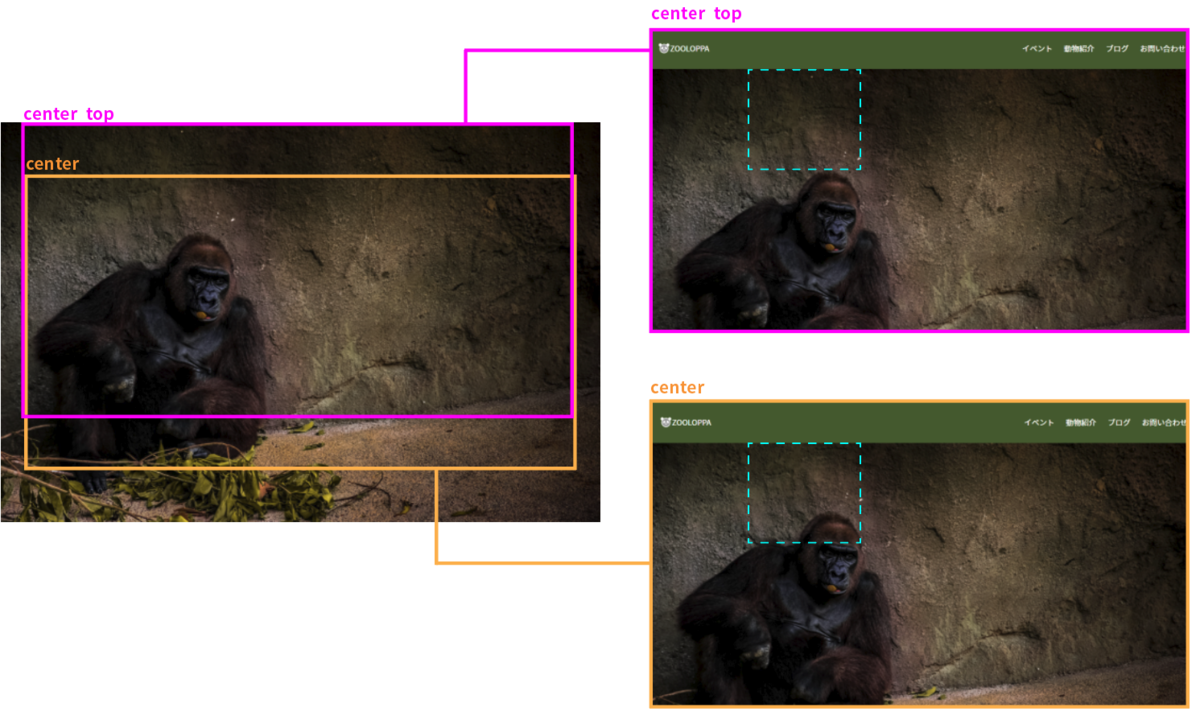Select お問い合わせ in the lower center preview

tap(1164, 422)
